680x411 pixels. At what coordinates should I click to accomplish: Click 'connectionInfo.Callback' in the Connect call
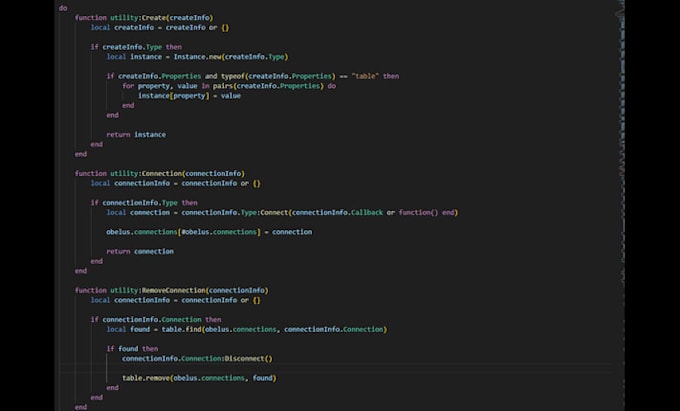(x=337, y=212)
